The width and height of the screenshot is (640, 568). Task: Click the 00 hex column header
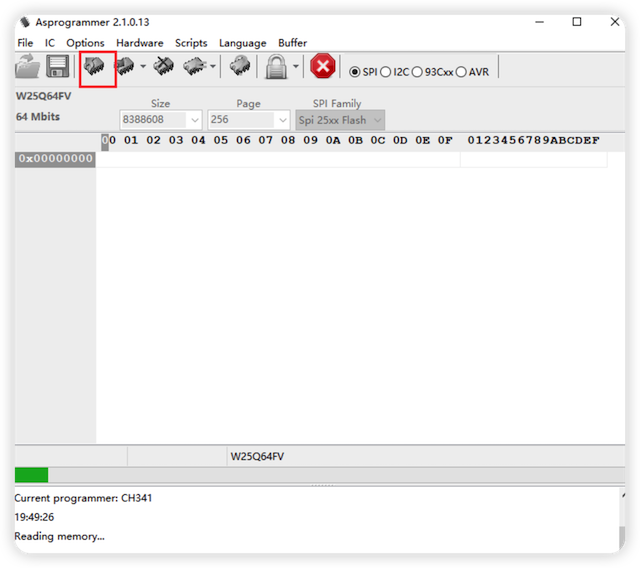(x=109, y=140)
